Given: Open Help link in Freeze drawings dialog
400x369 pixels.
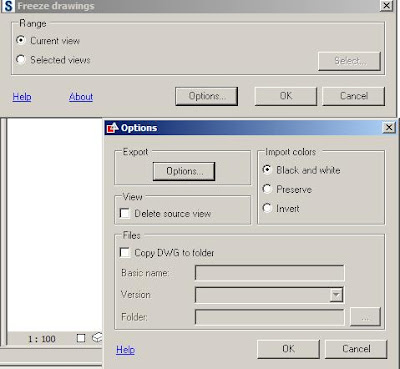Looking at the screenshot, I should tap(22, 97).
